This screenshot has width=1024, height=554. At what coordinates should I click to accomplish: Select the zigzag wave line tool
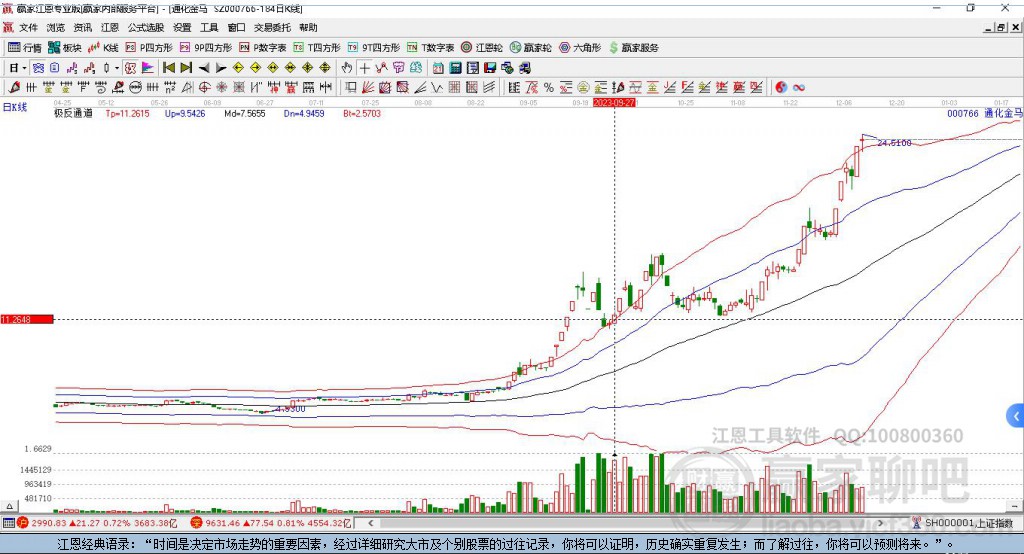(x=437, y=88)
